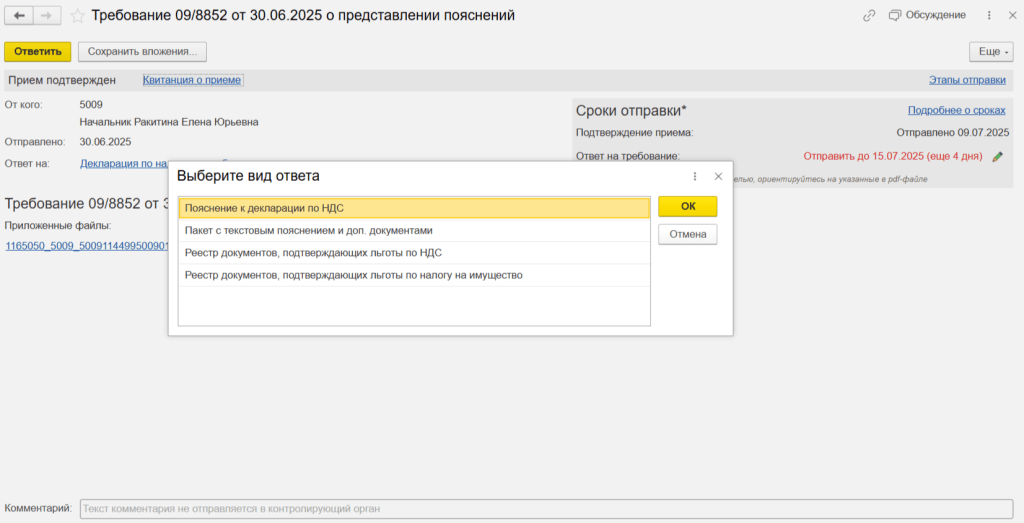Open the Этапы отправки link
Viewport: 1024px width, 523px height.
[x=967, y=80]
